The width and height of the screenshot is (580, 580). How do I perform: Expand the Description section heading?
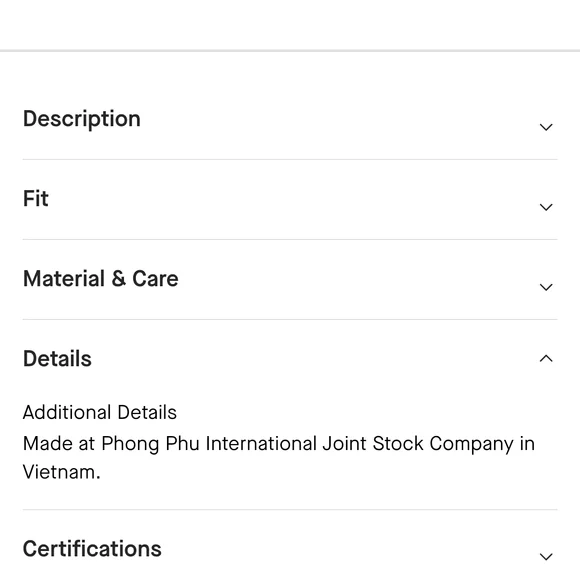coord(82,119)
